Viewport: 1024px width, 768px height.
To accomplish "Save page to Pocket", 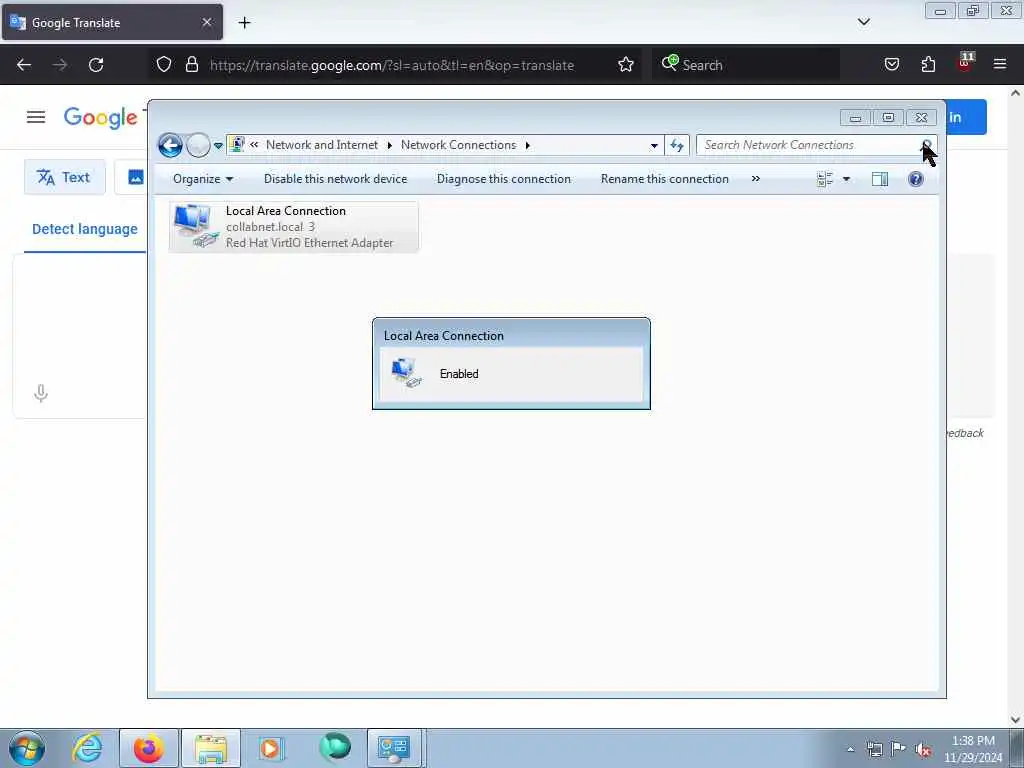I will pos(891,65).
